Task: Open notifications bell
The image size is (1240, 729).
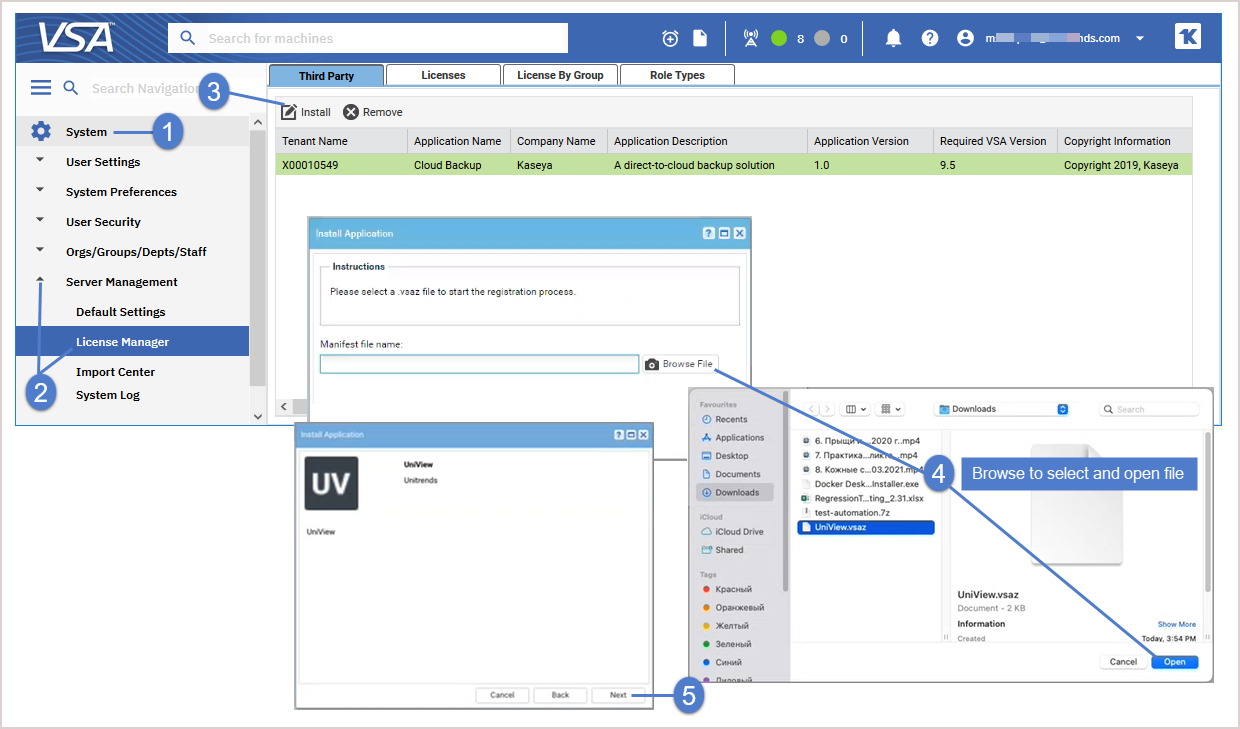Action: click(894, 38)
